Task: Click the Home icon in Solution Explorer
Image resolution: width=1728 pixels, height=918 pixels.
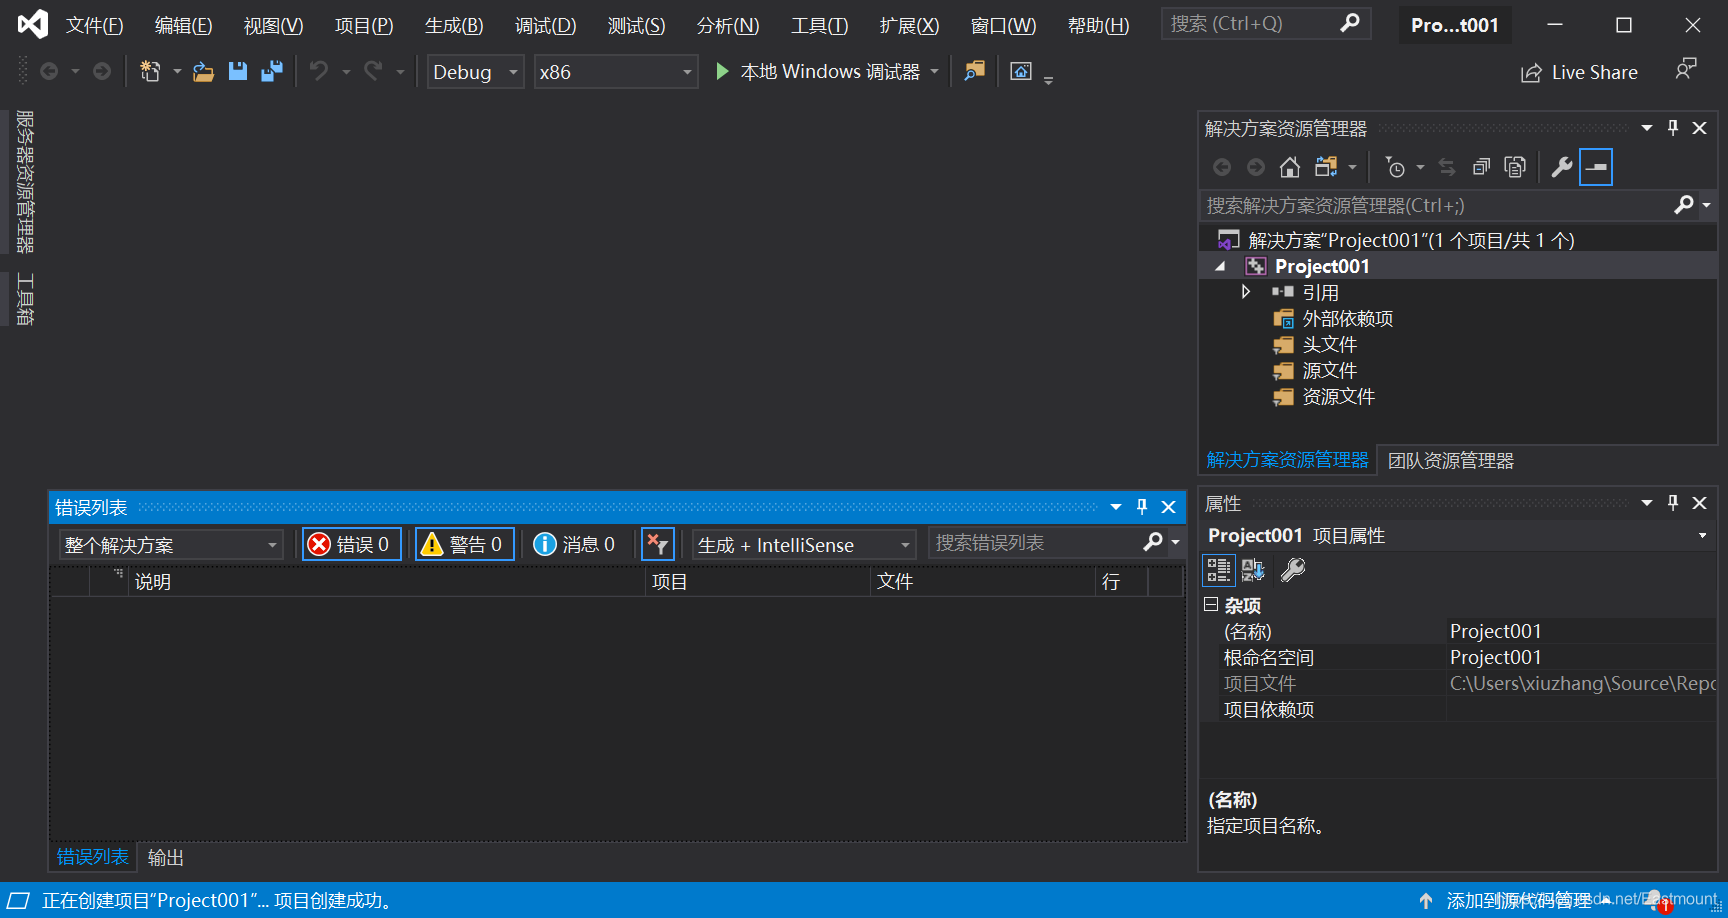Action: point(1289,167)
